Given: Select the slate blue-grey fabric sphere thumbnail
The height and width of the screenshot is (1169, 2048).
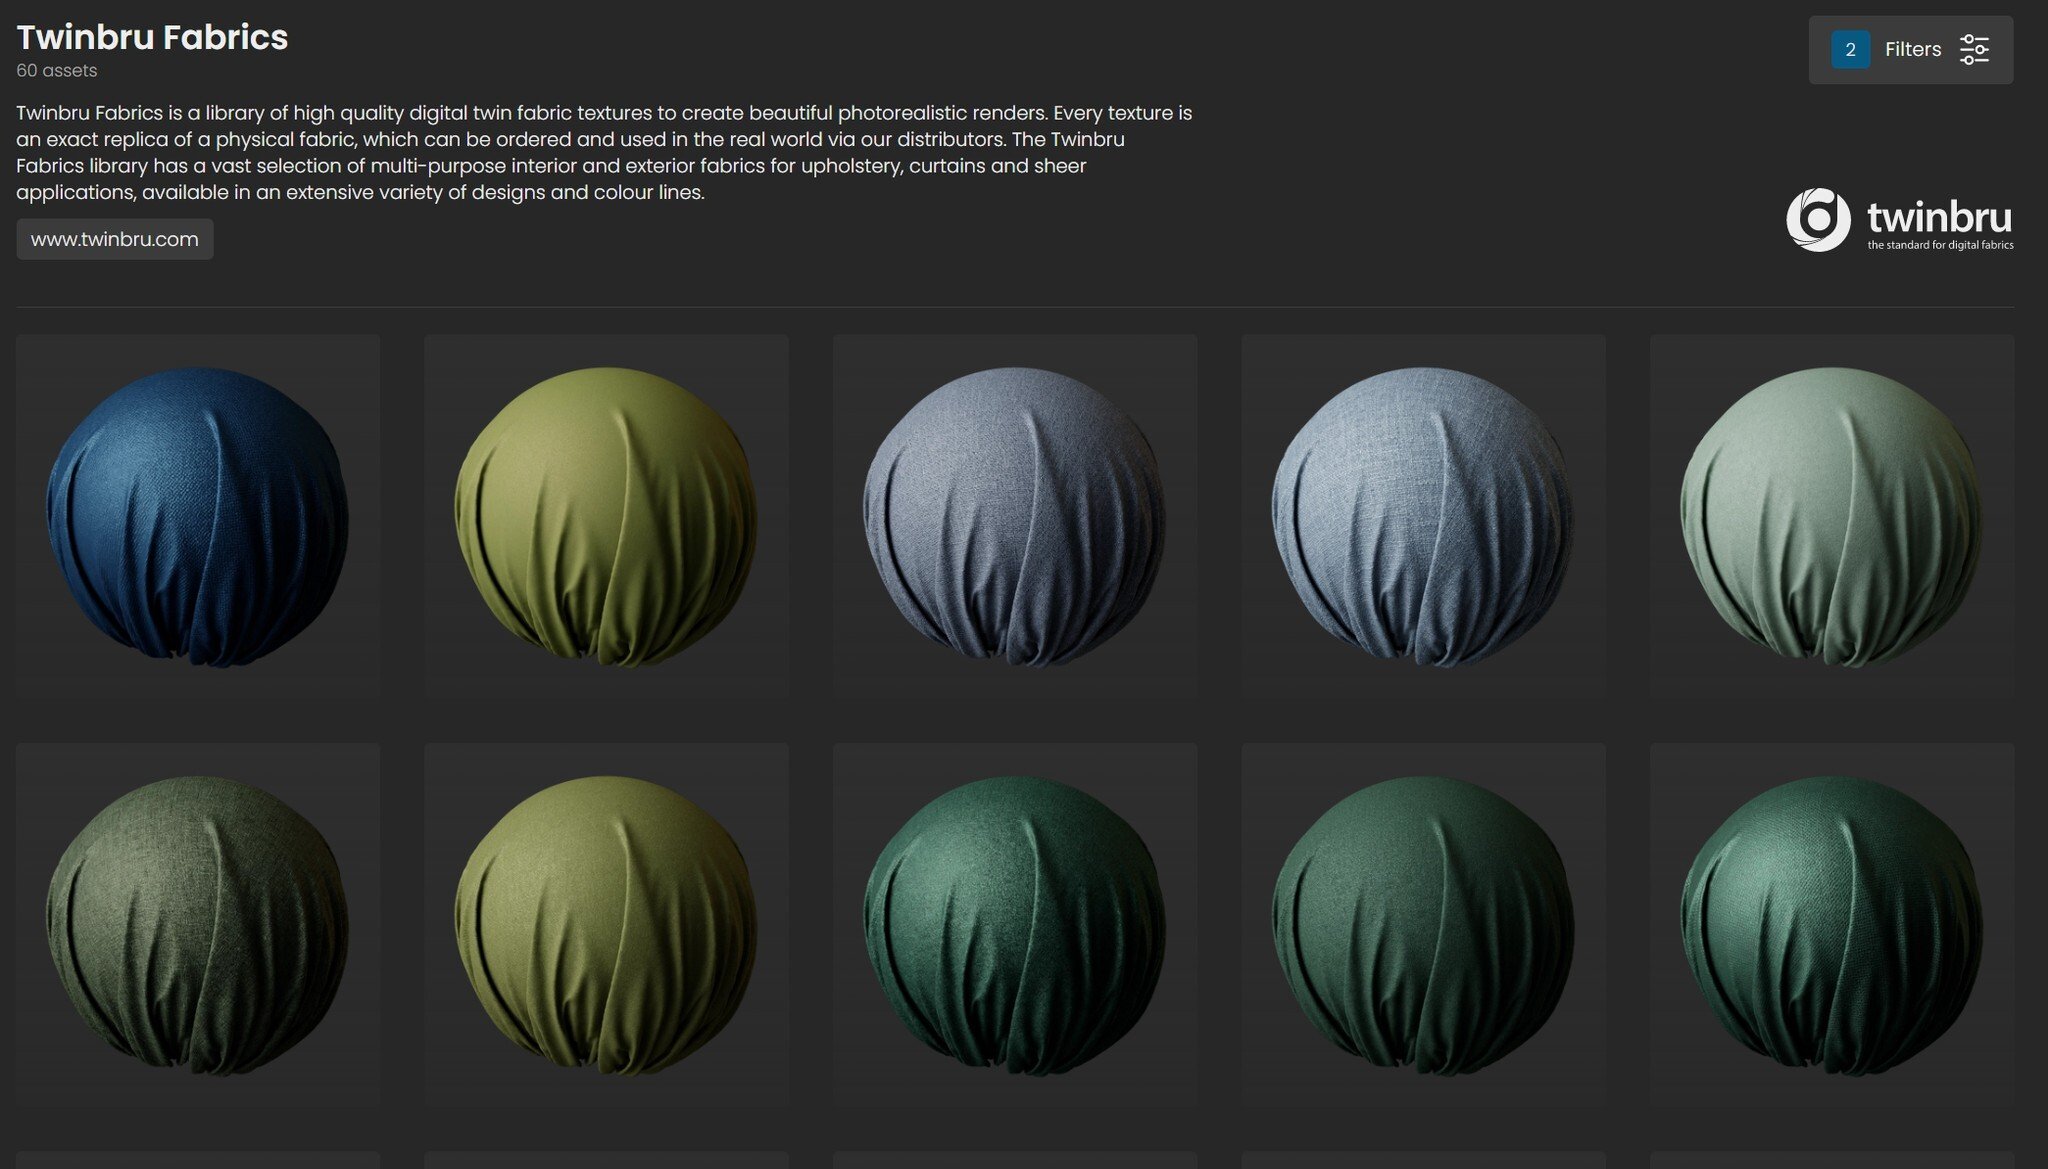Looking at the screenshot, I should tap(1015, 516).
